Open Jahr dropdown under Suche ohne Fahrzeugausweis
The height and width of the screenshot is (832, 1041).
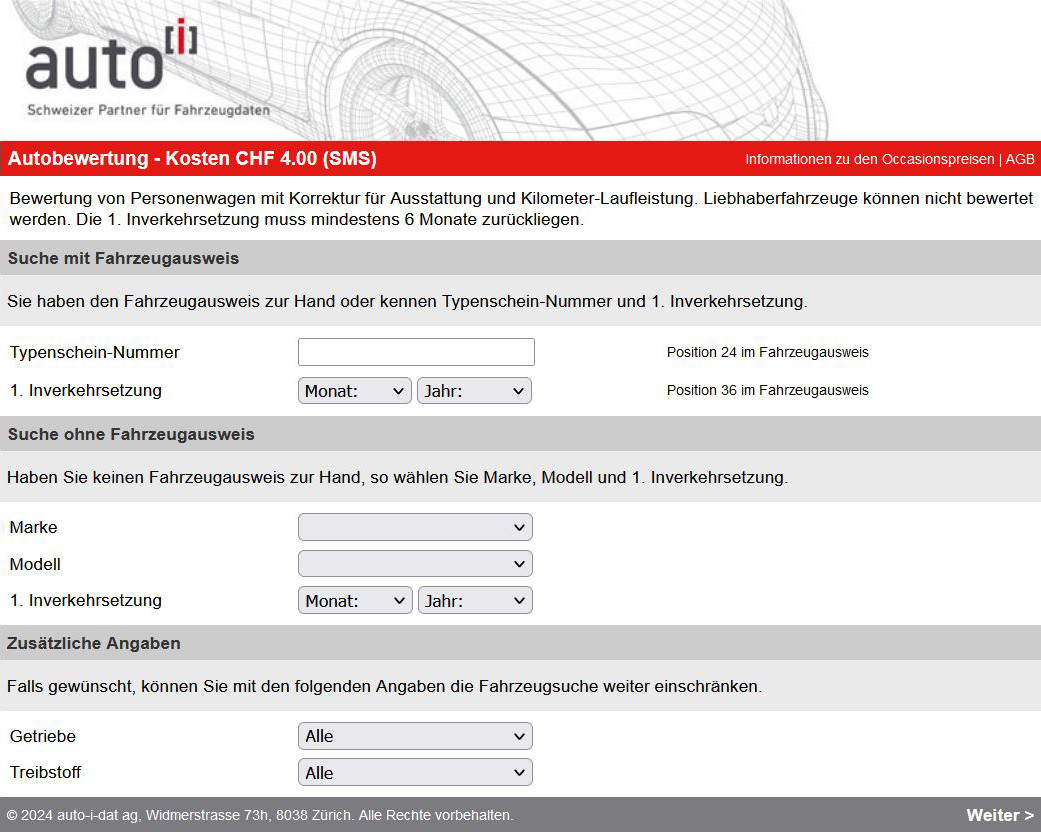(475, 601)
